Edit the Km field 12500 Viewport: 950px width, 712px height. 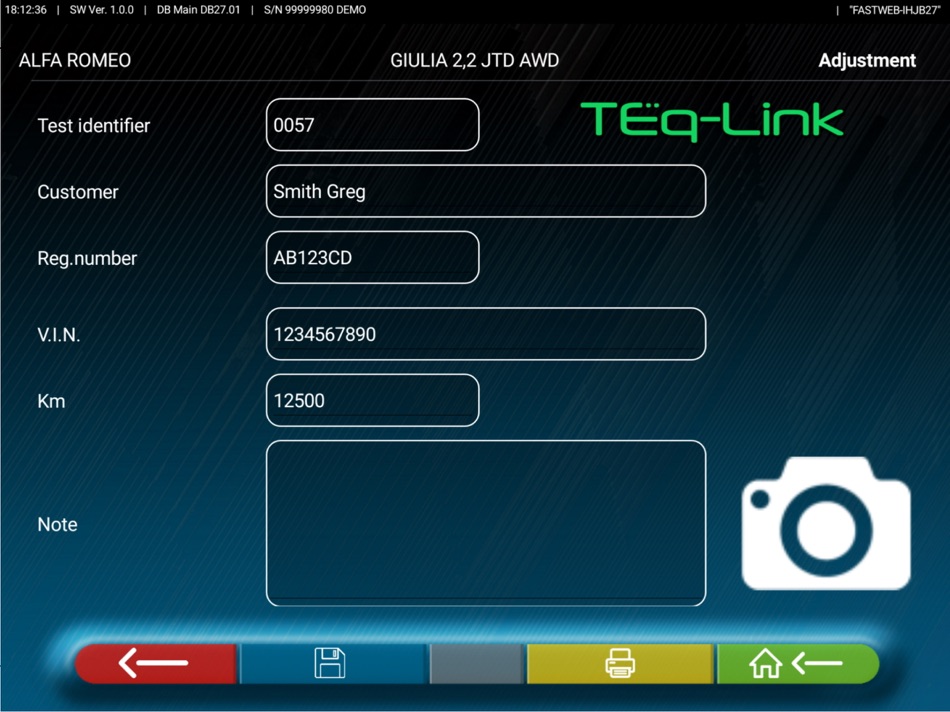pyautogui.click(x=373, y=401)
